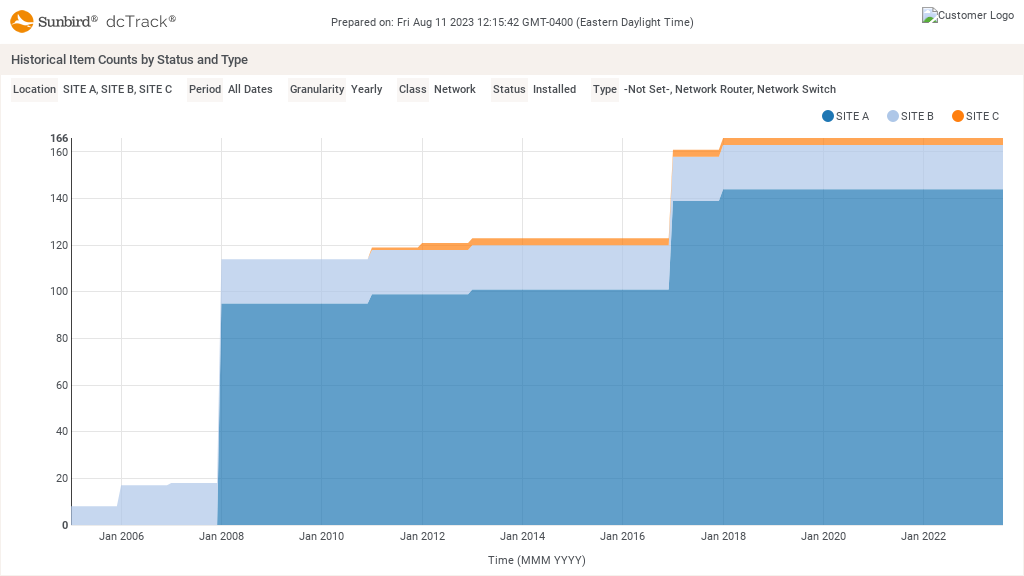Select the Status filter label
1024x576 pixels.
[509, 89]
